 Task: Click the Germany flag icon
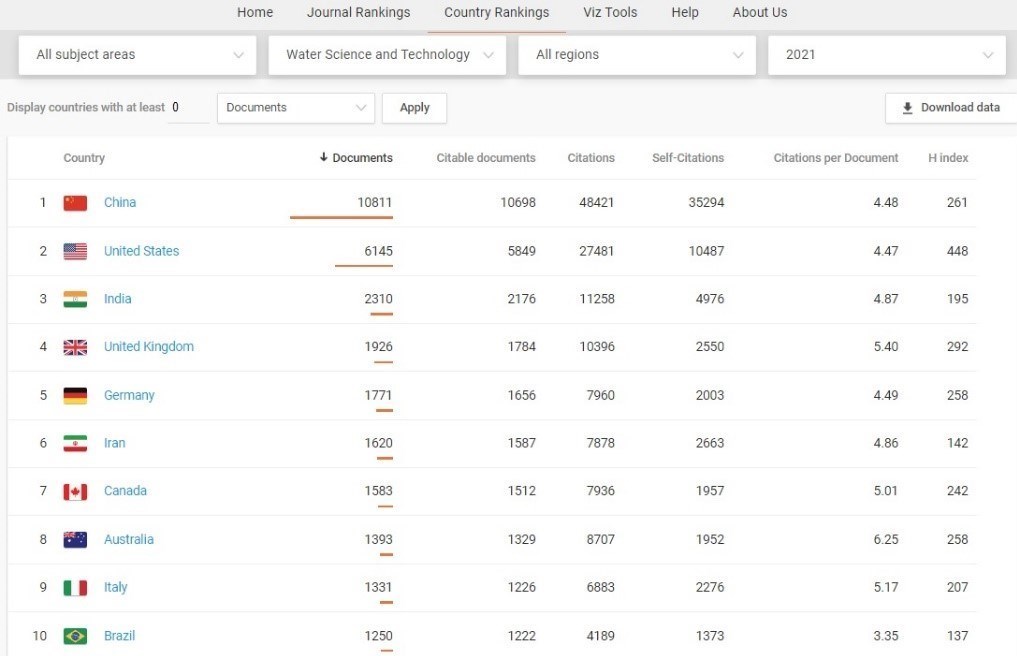pos(75,395)
